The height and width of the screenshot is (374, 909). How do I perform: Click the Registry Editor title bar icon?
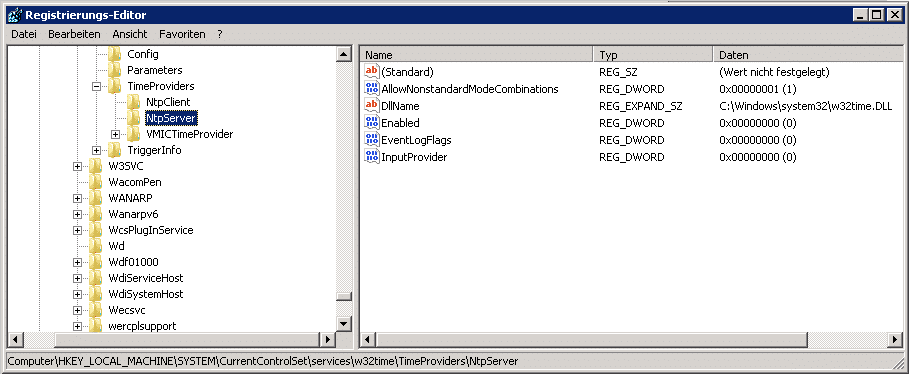pos(14,14)
